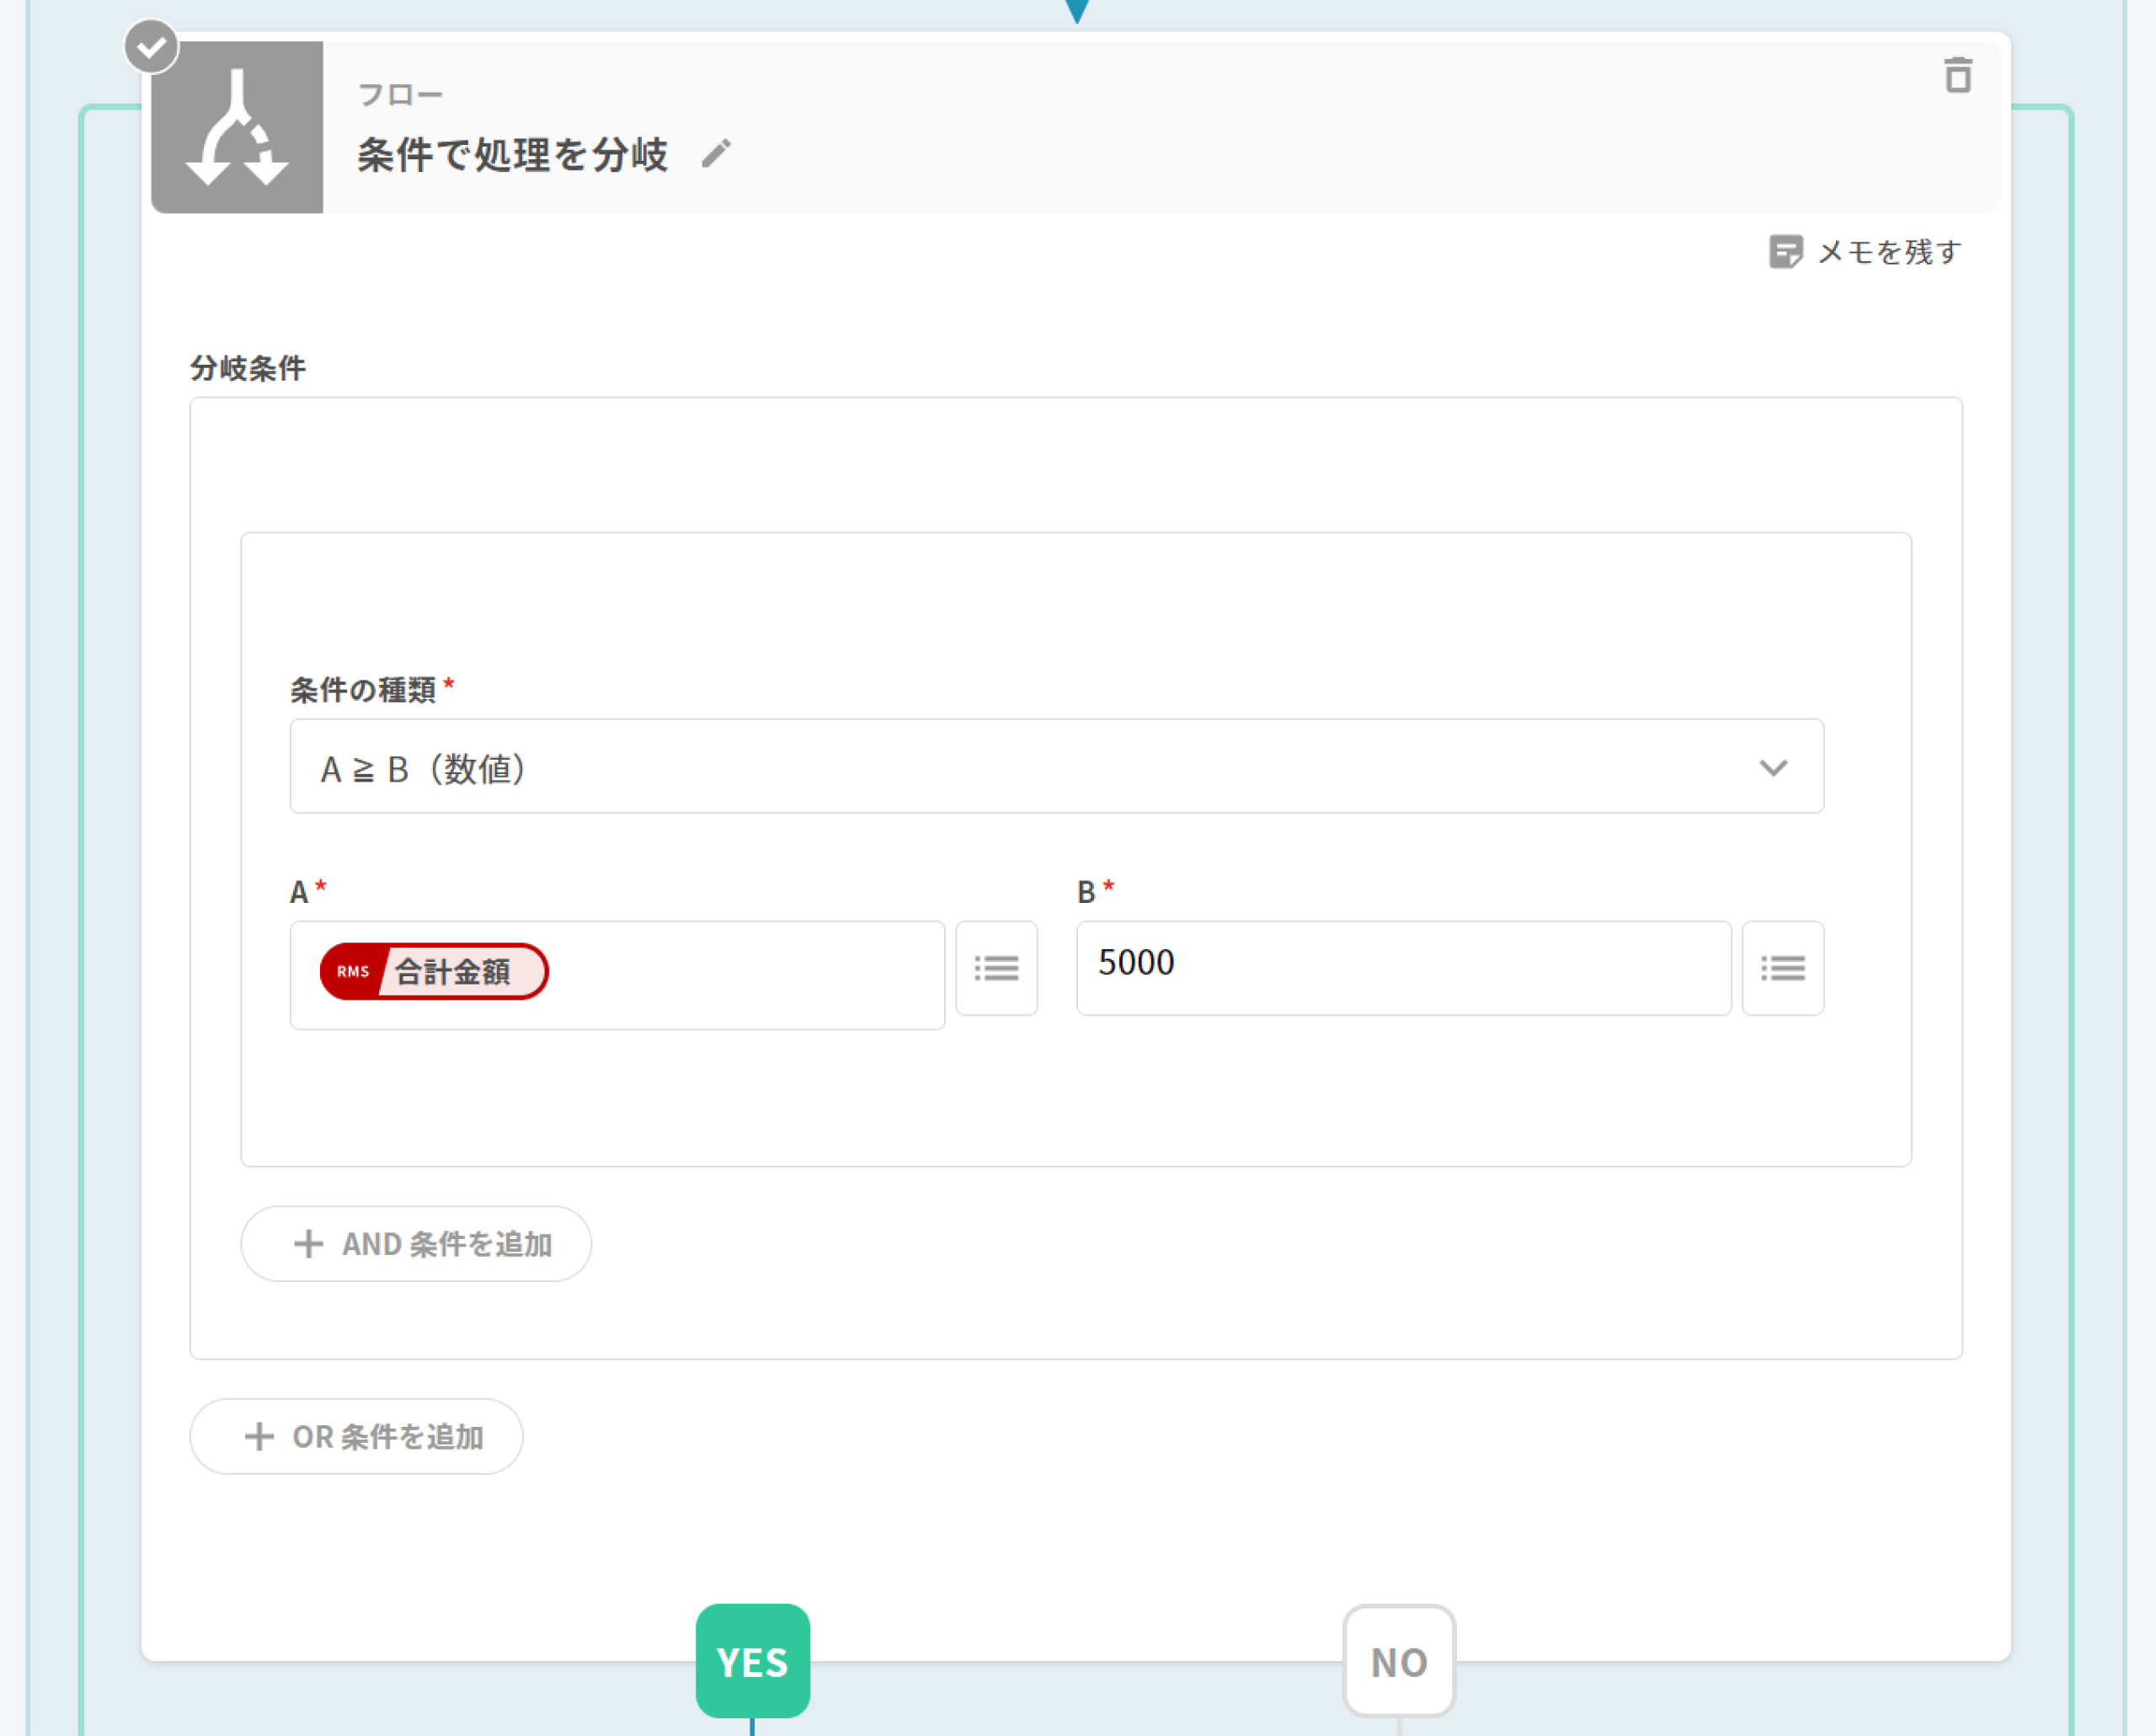Viewport: 2156px width, 1736px height.
Task: Click the dropdown chevron arrow
Action: click(1772, 767)
